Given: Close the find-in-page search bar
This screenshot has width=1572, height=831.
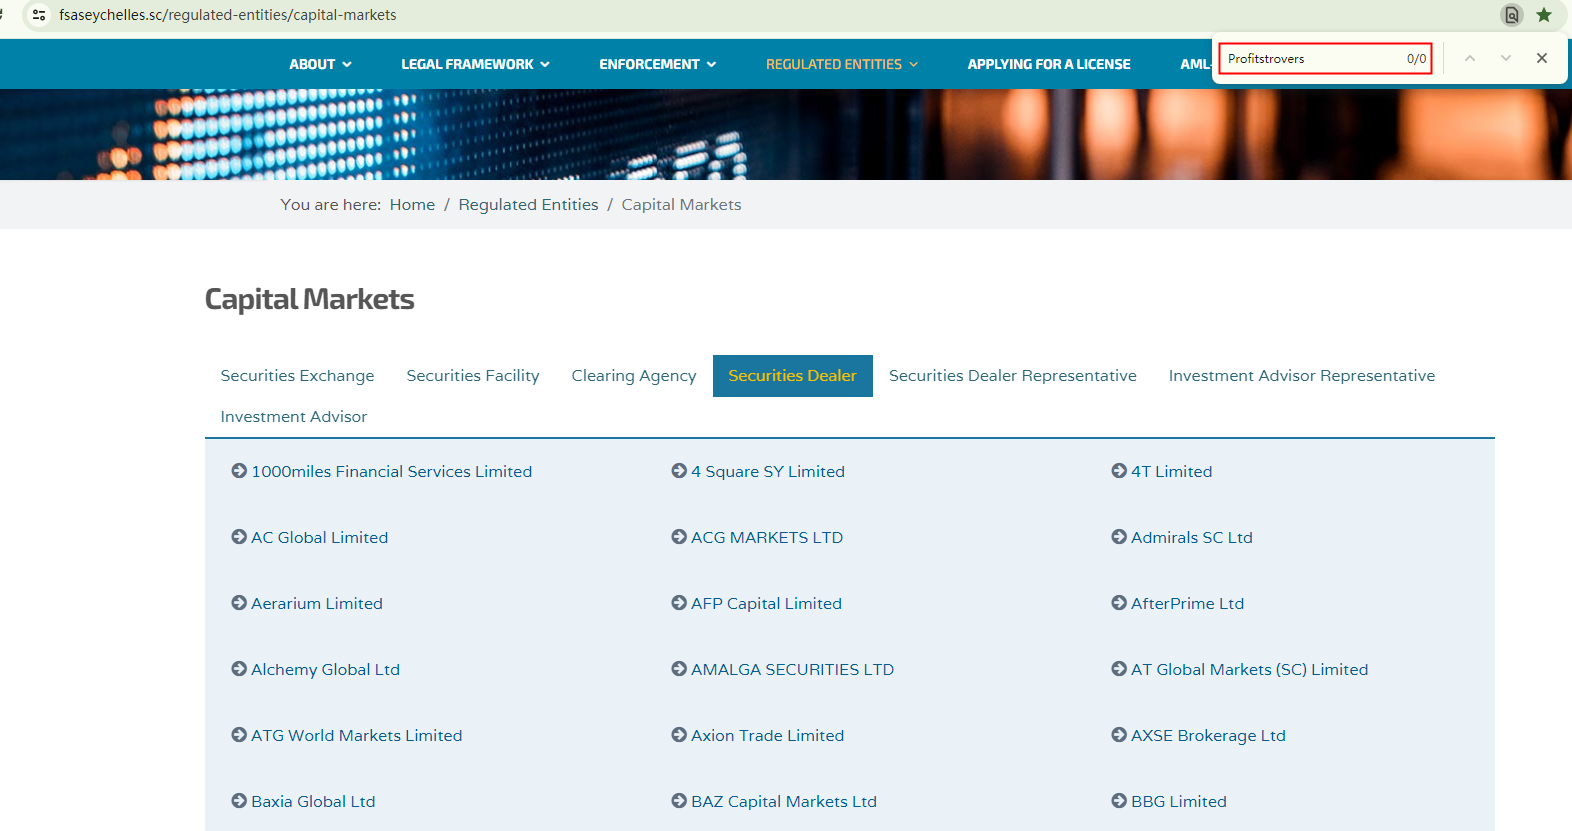Looking at the screenshot, I should tap(1542, 59).
